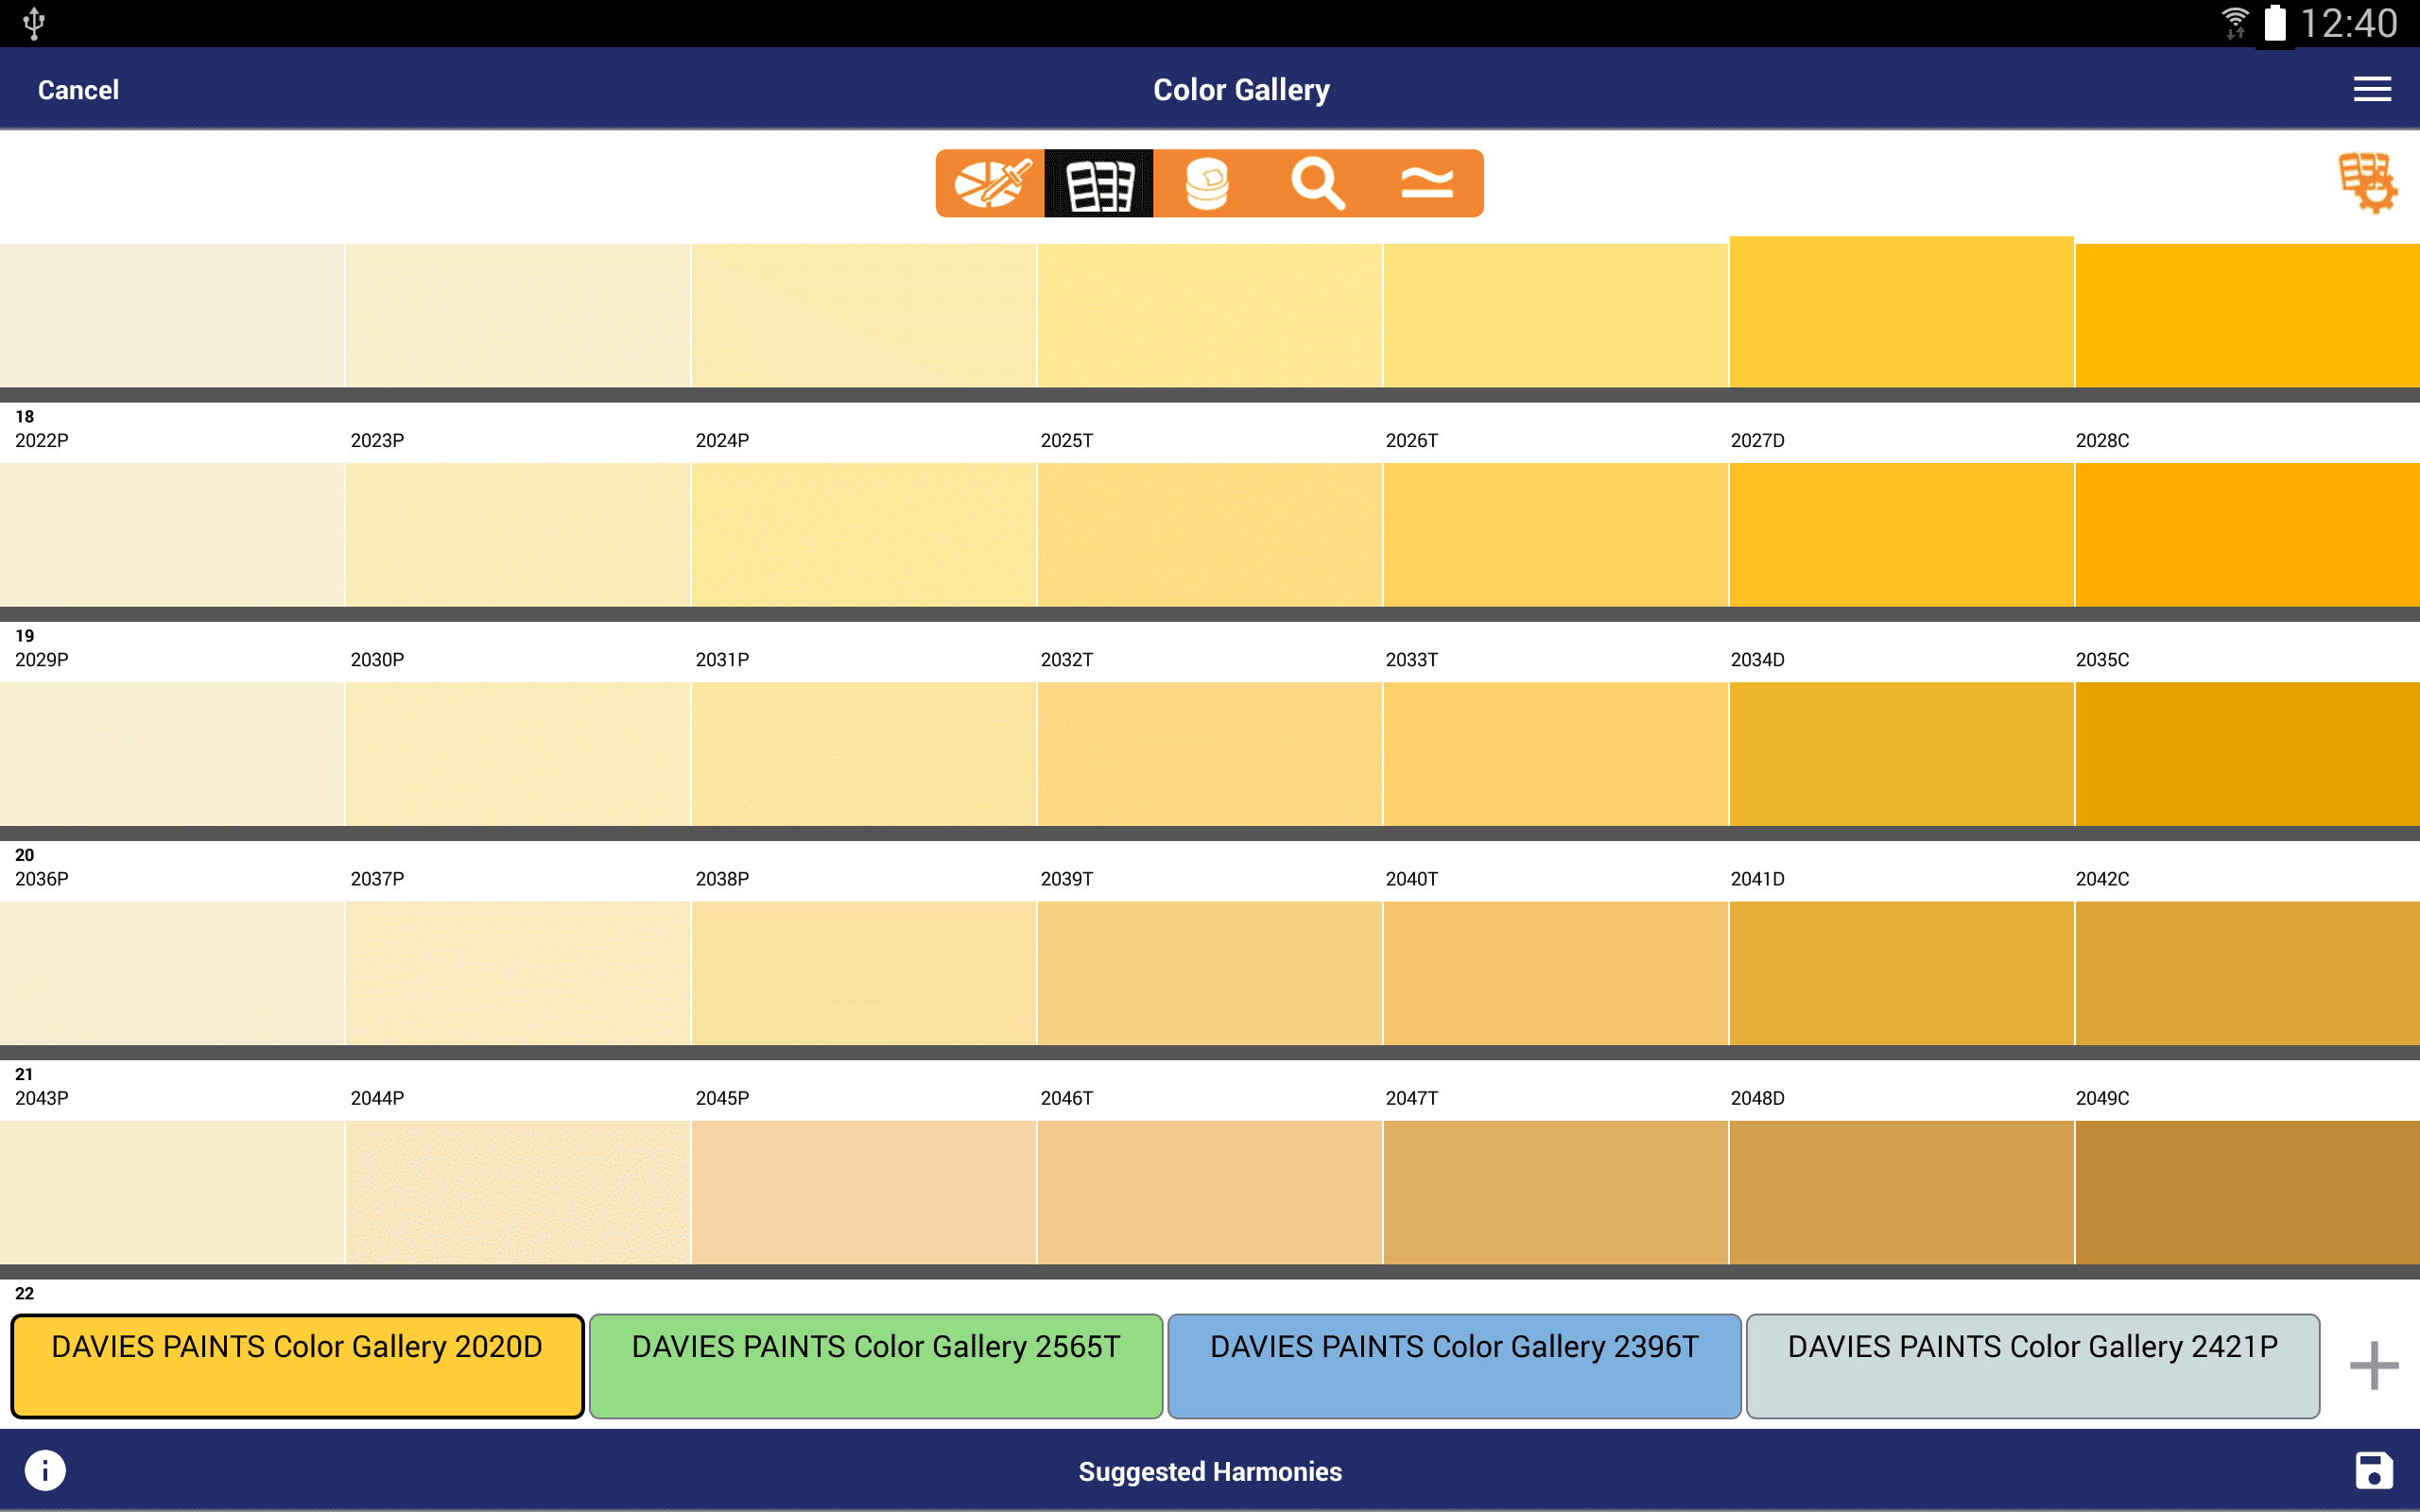Screen dimensions: 2420x1512
Task: Save the palette with the floppy disk icon
Action: pyautogui.click(x=2373, y=1470)
